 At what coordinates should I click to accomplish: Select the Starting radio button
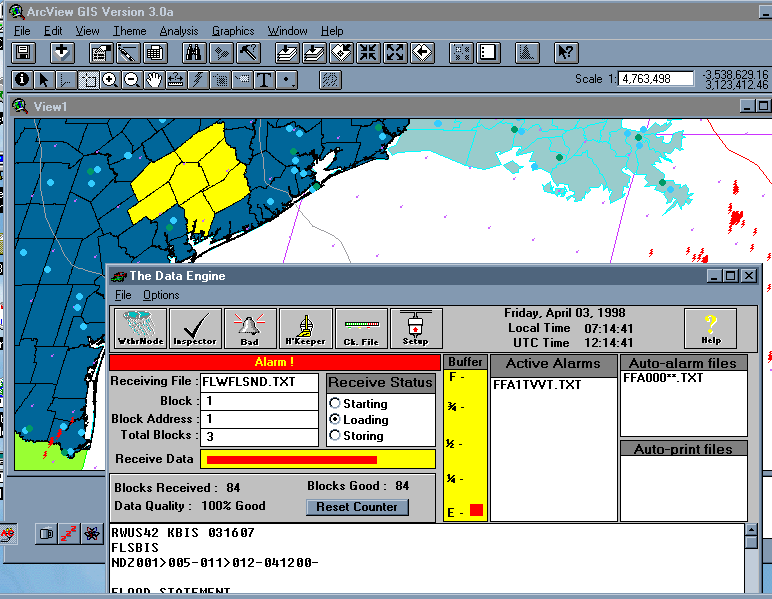coord(335,404)
